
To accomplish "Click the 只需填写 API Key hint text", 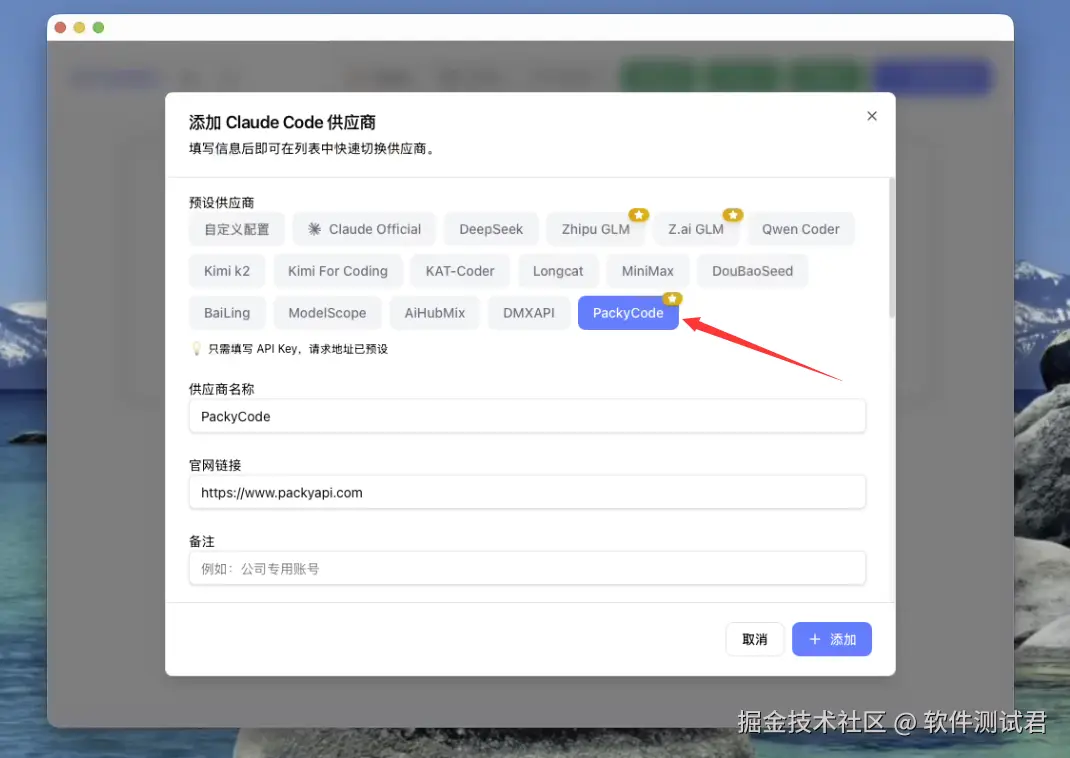I will [298, 349].
